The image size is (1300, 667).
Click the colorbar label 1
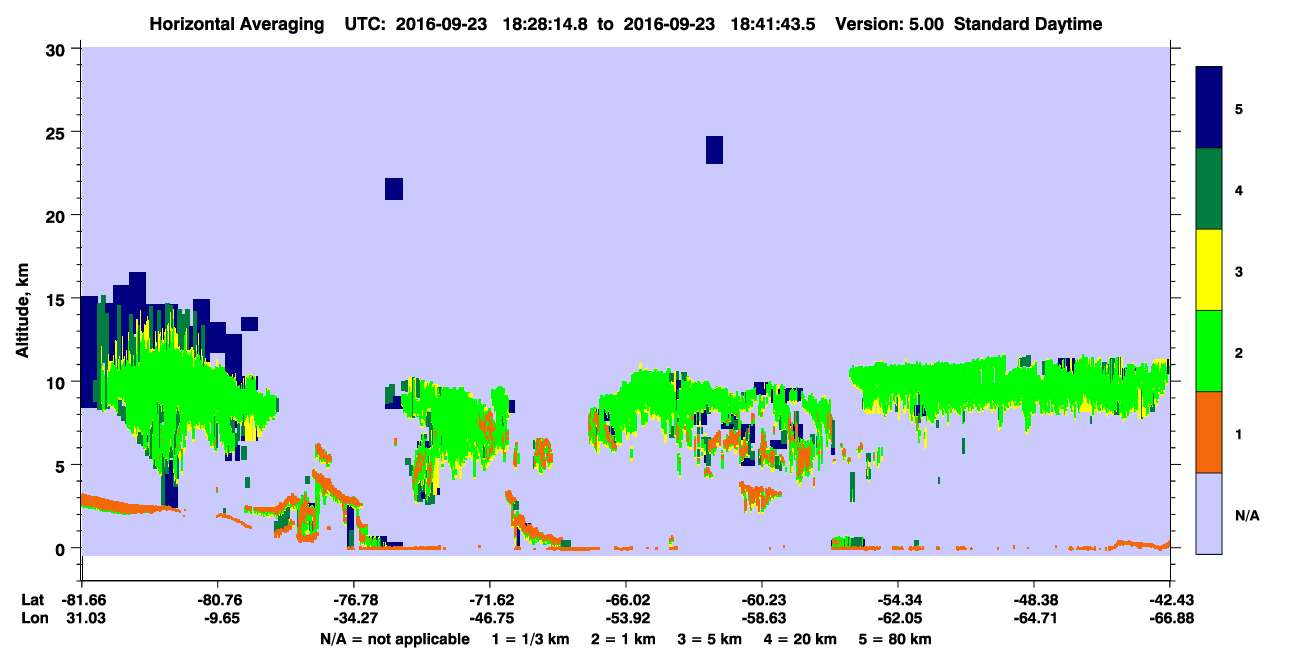(1239, 433)
